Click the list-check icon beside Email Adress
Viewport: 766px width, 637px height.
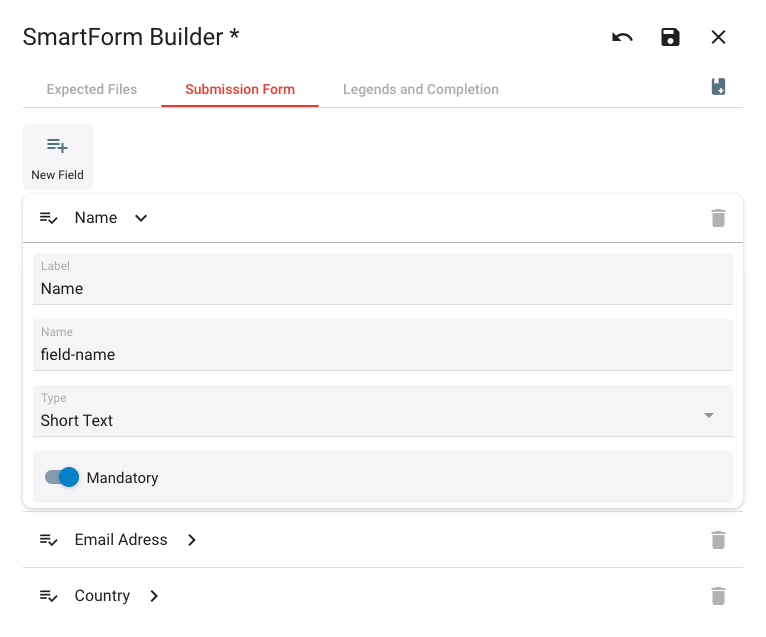click(49, 540)
